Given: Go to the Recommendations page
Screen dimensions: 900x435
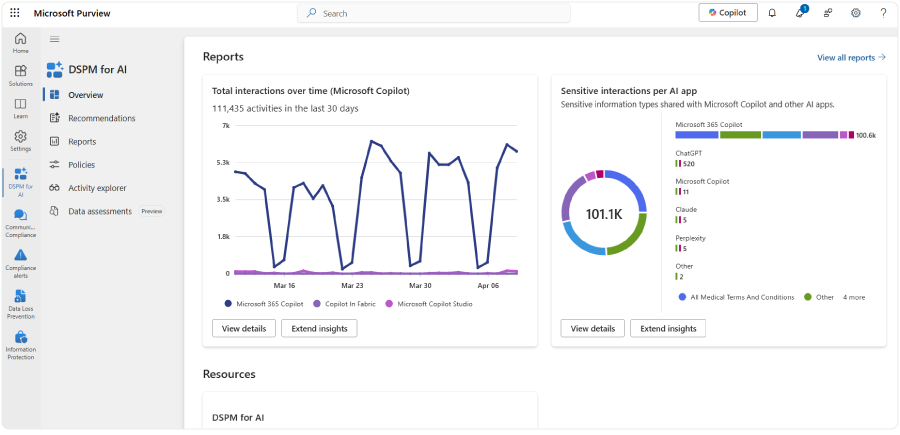Looking at the screenshot, I should (x=103, y=118).
